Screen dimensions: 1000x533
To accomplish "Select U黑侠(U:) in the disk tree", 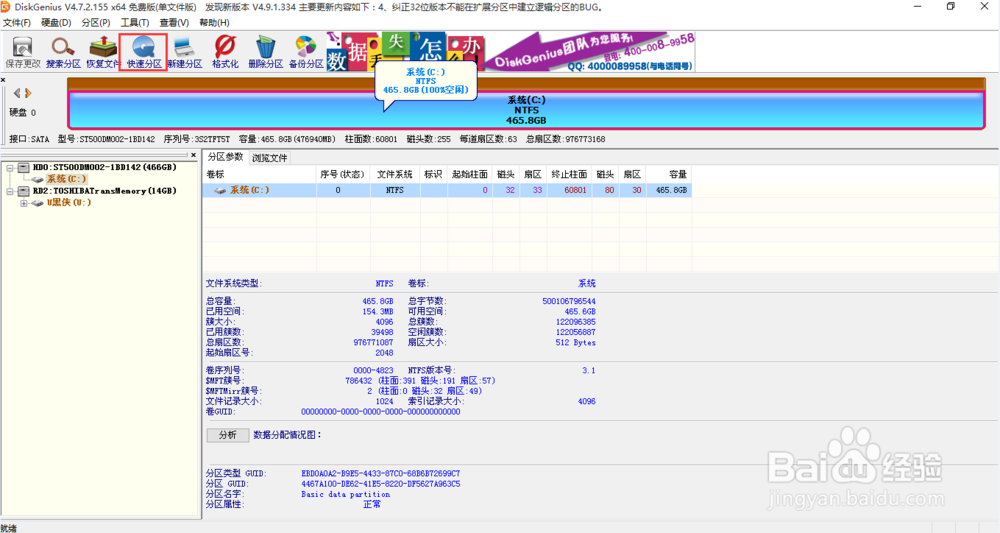I will 69,203.
